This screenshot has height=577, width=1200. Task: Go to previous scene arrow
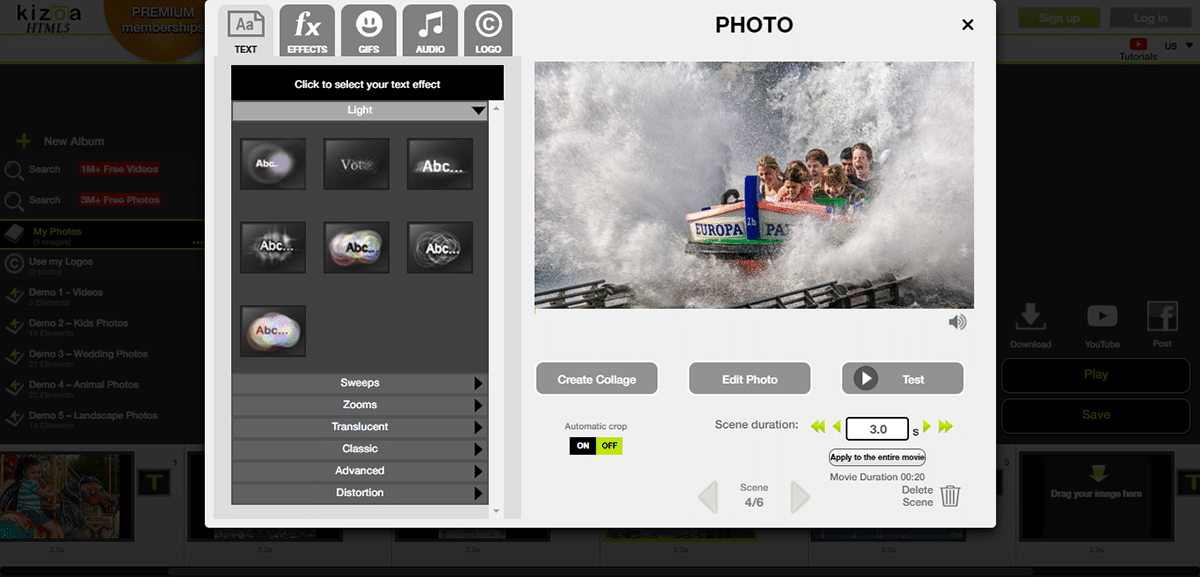(708, 497)
